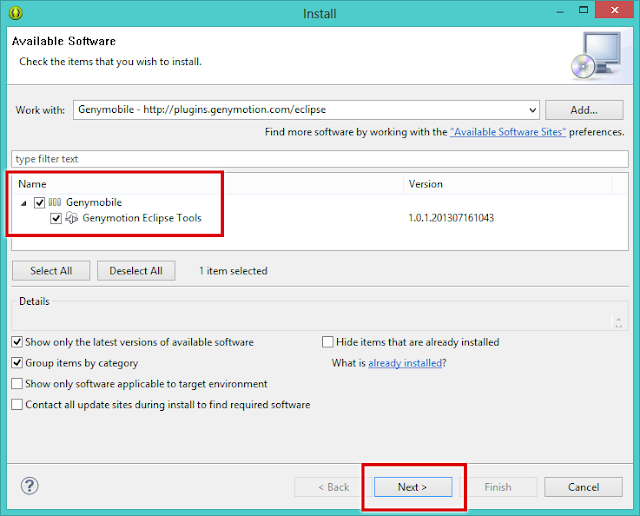Minimize the Install window
Screen dimensions: 640x516
560,11
